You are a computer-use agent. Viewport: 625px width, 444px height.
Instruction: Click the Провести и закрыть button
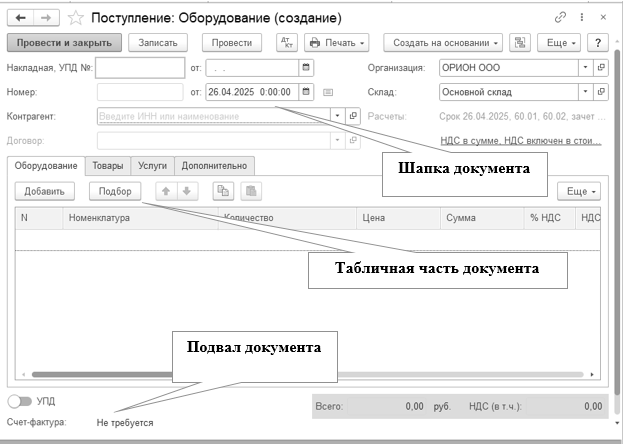(x=64, y=43)
